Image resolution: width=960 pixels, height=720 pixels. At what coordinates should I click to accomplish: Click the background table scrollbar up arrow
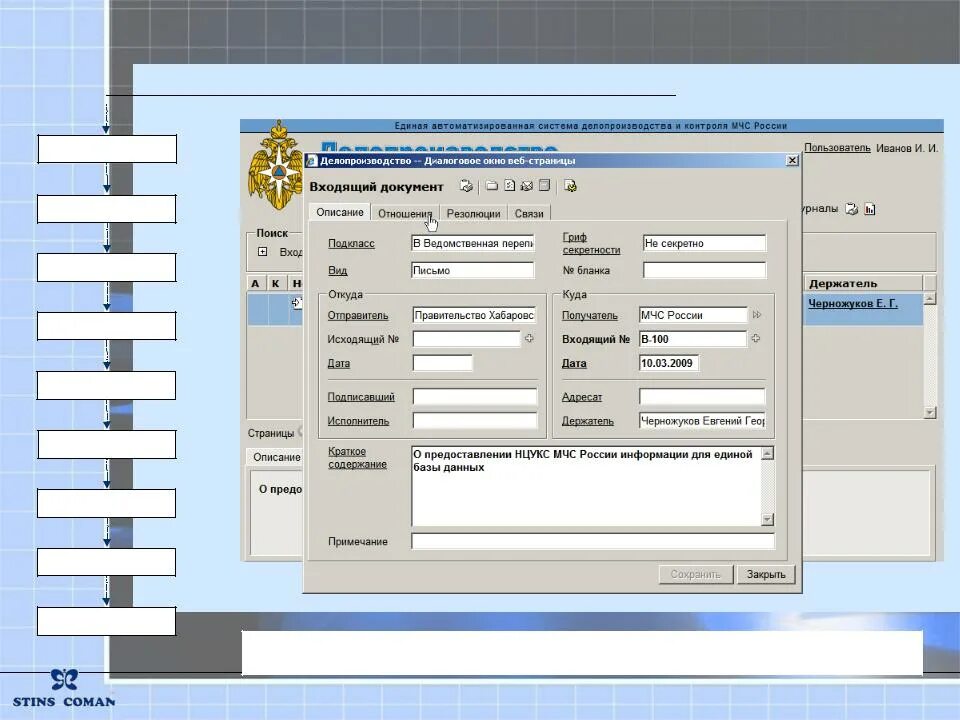[x=929, y=299]
